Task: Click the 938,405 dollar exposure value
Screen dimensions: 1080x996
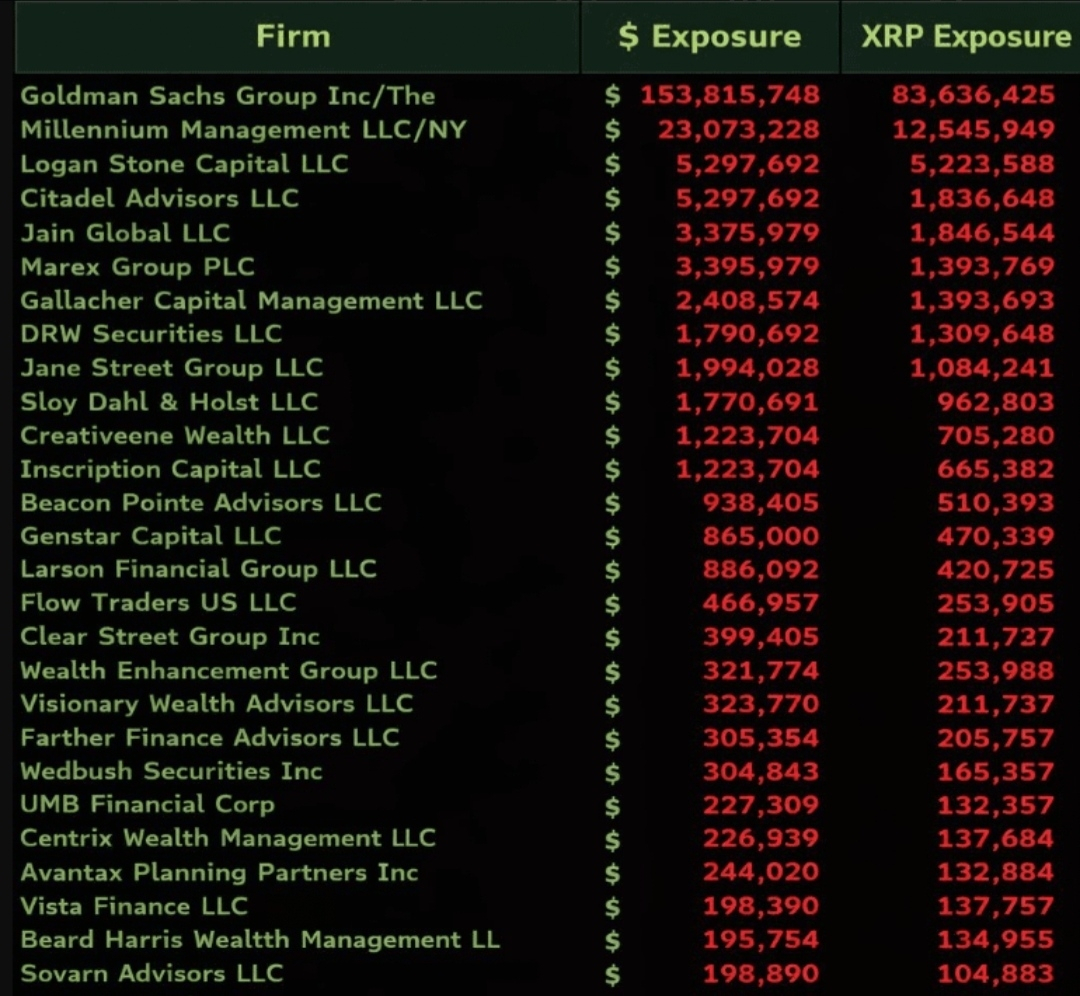Action: click(761, 503)
